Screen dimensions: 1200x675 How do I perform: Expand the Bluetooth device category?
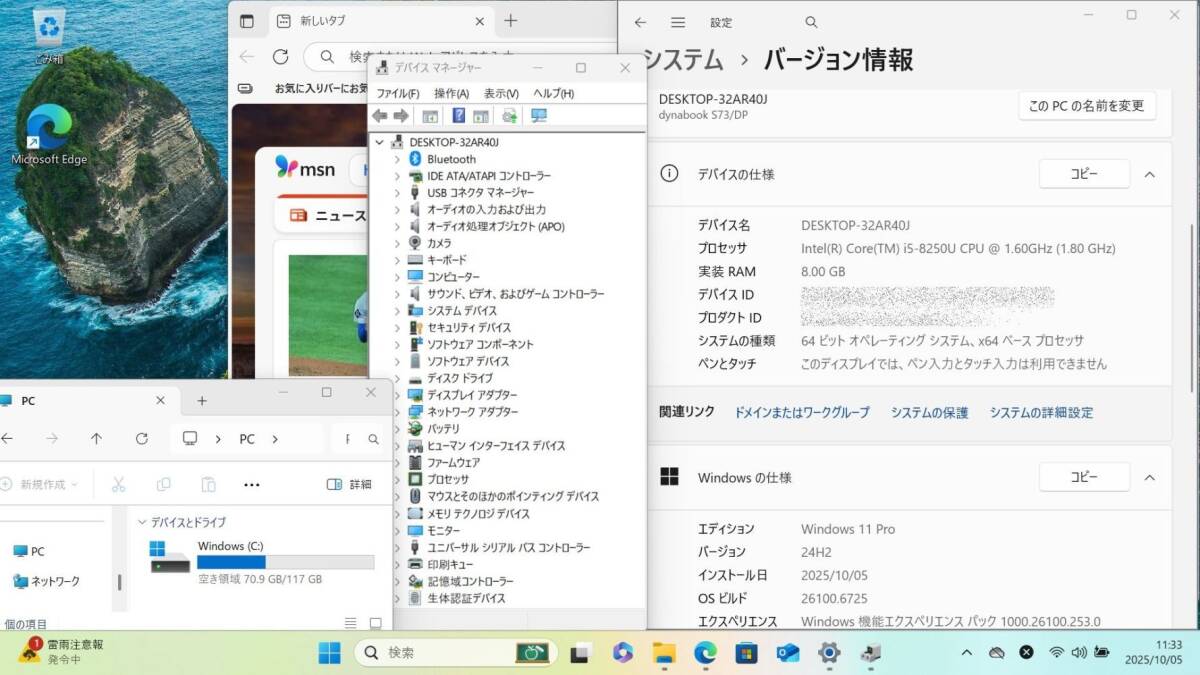[x=397, y=159]
